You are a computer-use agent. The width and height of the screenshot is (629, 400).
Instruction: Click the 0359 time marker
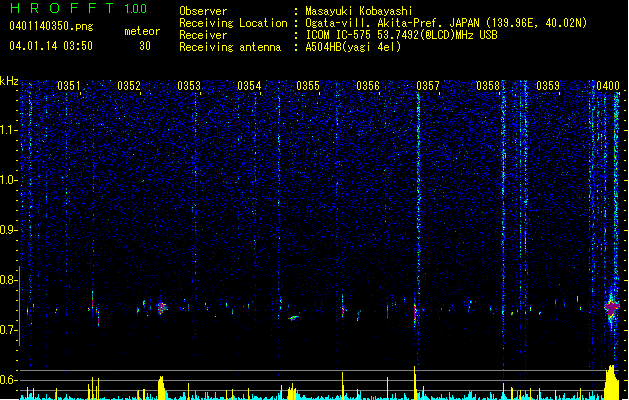click(548, 86)
